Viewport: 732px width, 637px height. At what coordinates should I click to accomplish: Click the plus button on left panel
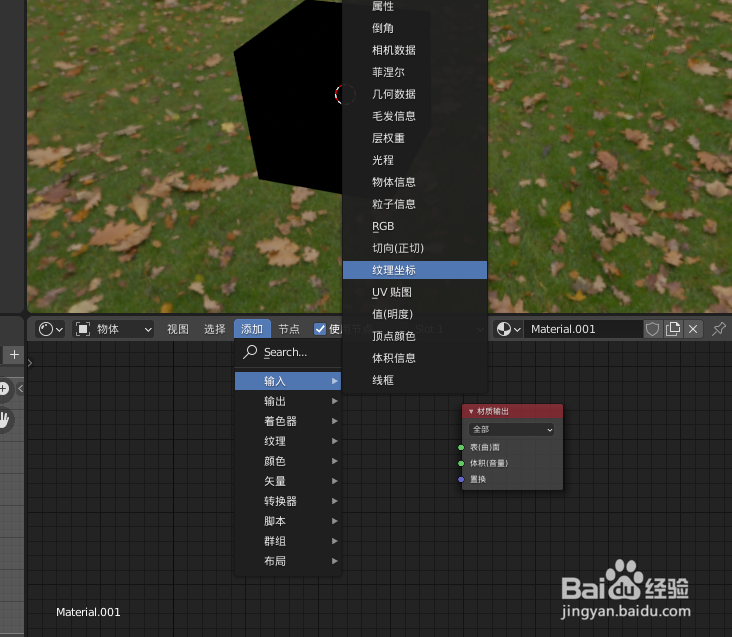(14, 355)
